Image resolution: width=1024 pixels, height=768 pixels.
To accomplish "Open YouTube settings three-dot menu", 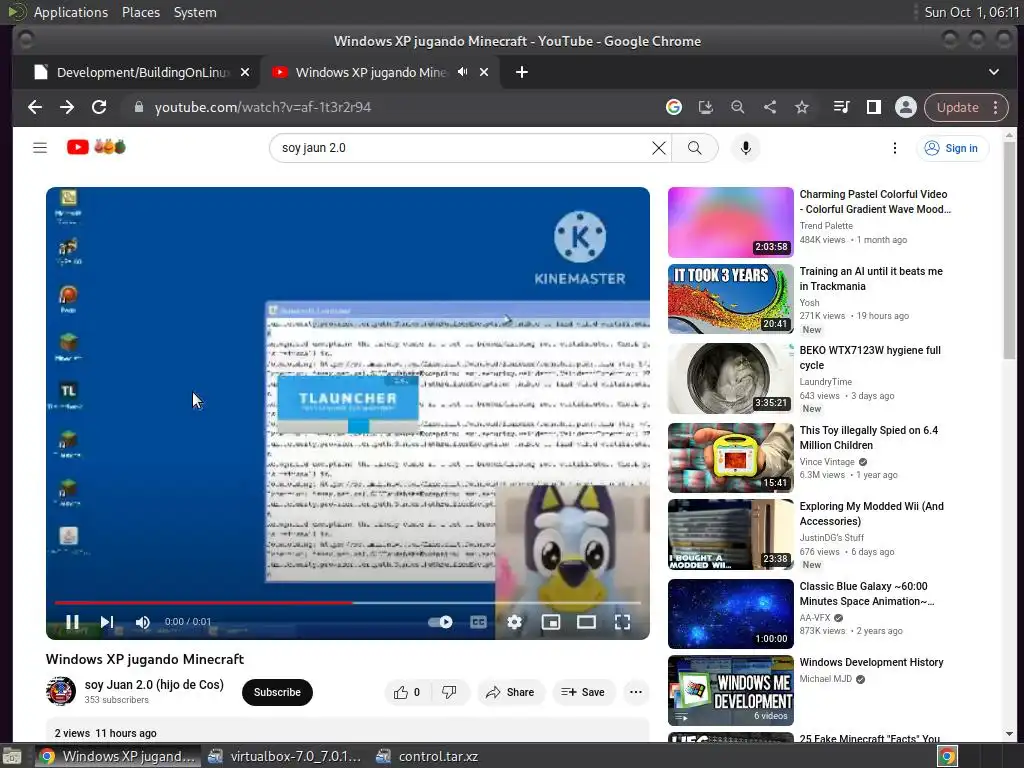I will (895, 148).
